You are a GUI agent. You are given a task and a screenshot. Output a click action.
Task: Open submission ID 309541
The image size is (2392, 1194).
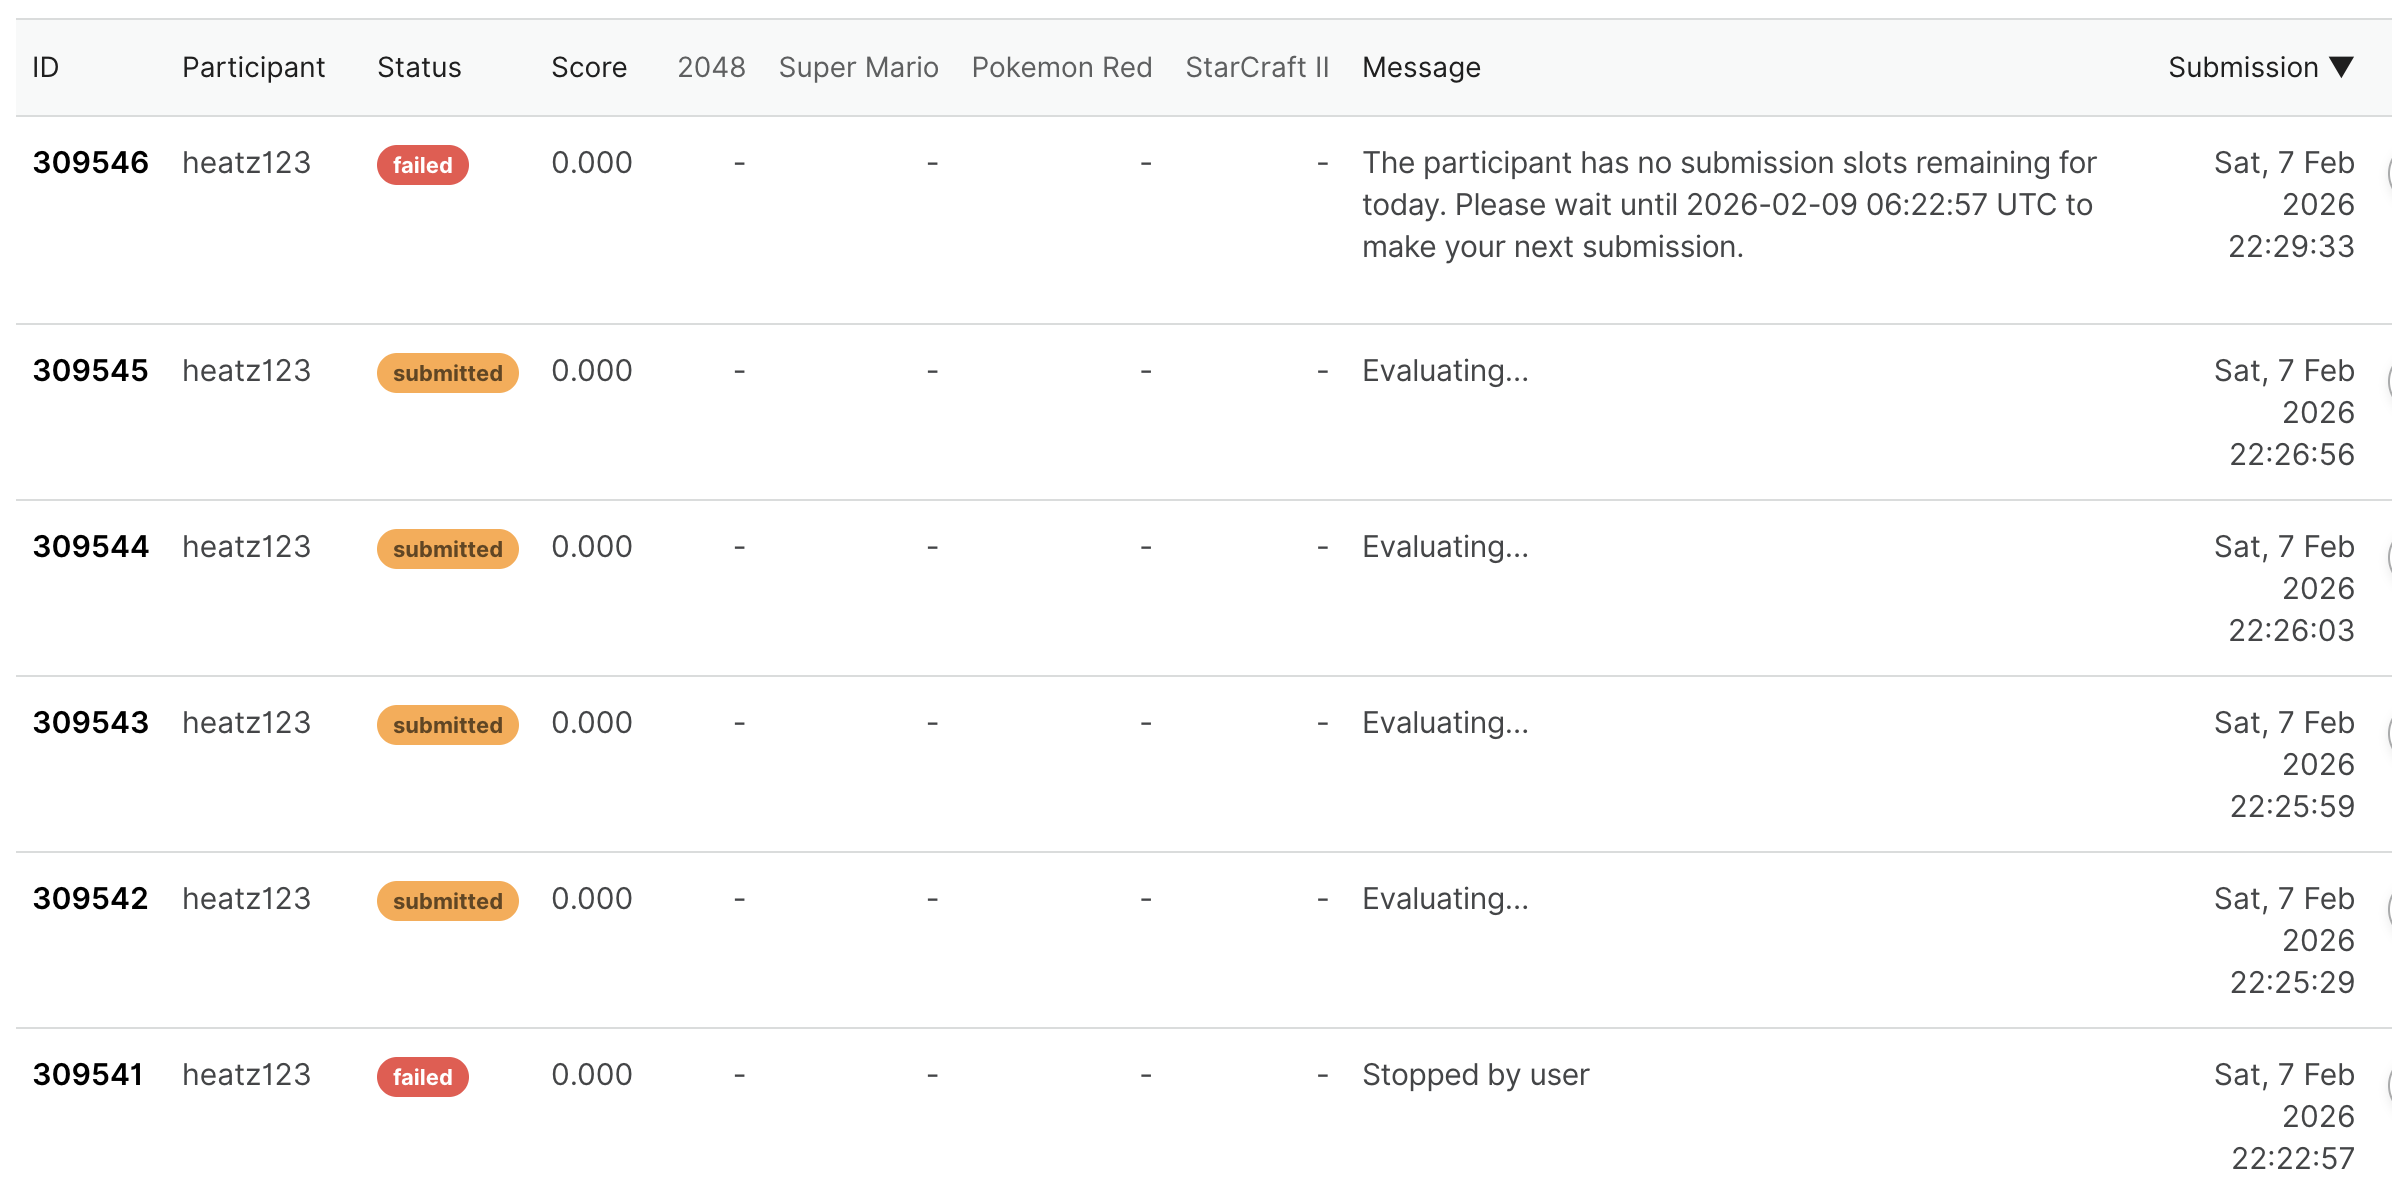[88, 1075]
